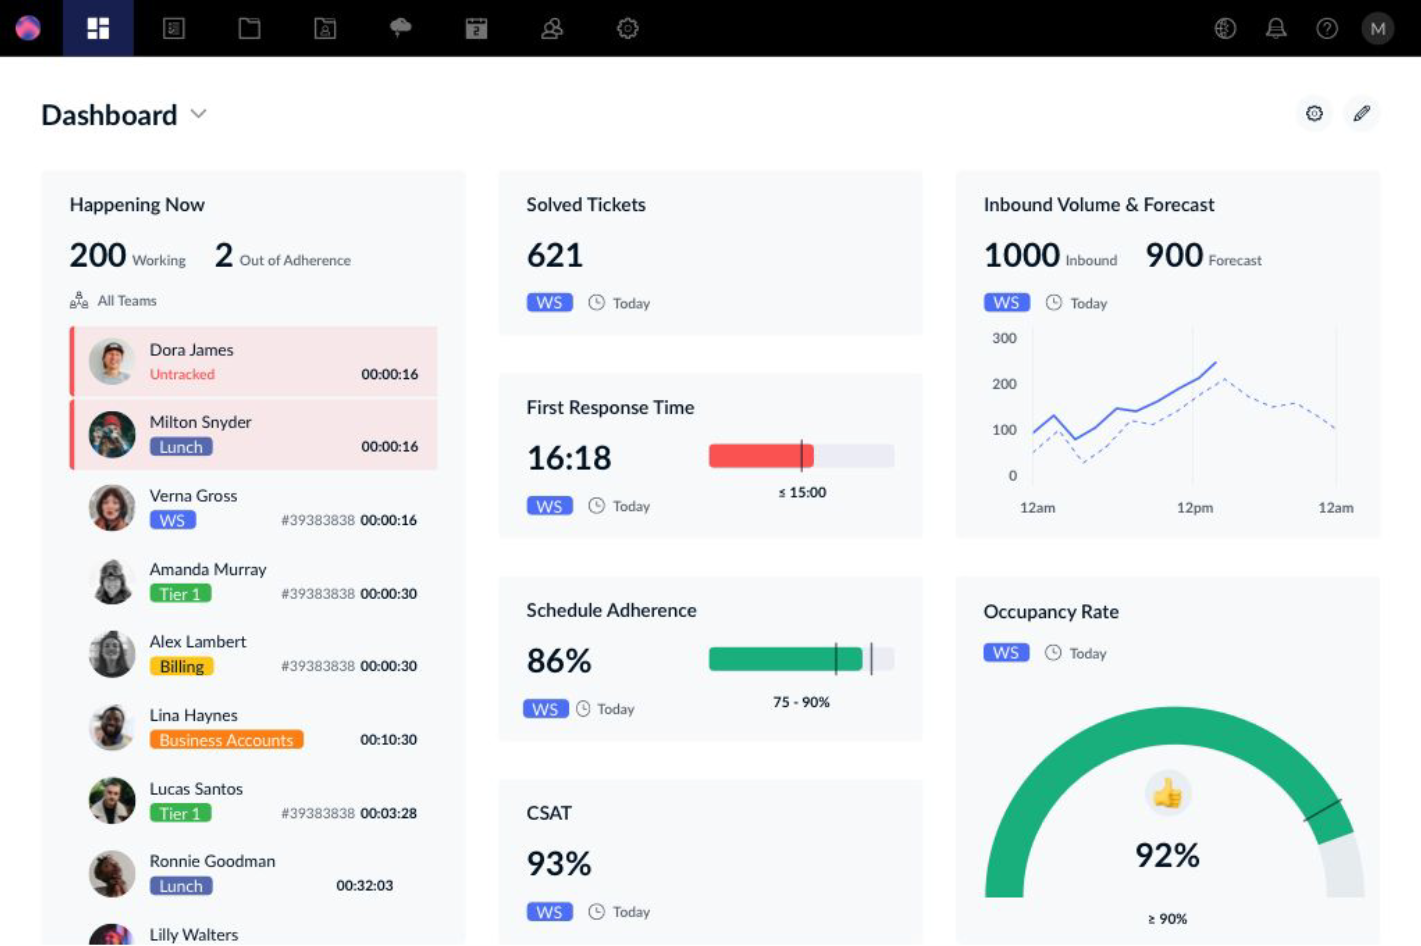Click the clock icon in Schedule Adherence card
Viewport: 1421px width, 946px height.
(x=583, y=708)
